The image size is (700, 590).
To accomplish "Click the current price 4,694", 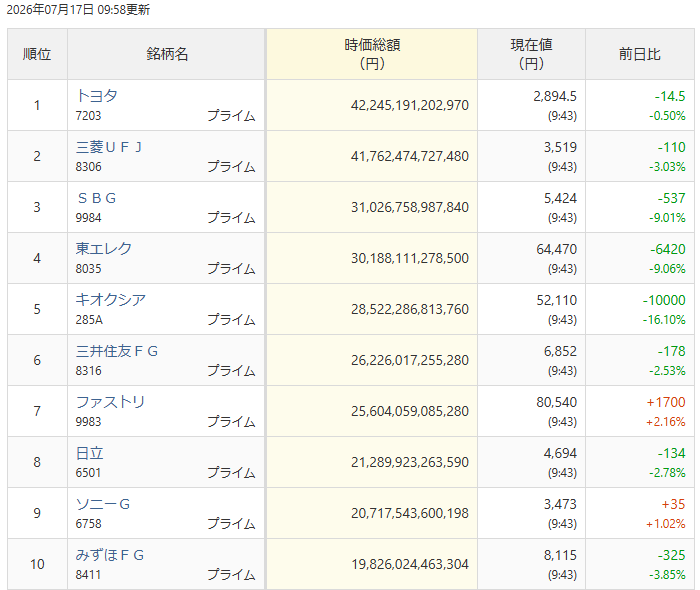I will point(560,453).
